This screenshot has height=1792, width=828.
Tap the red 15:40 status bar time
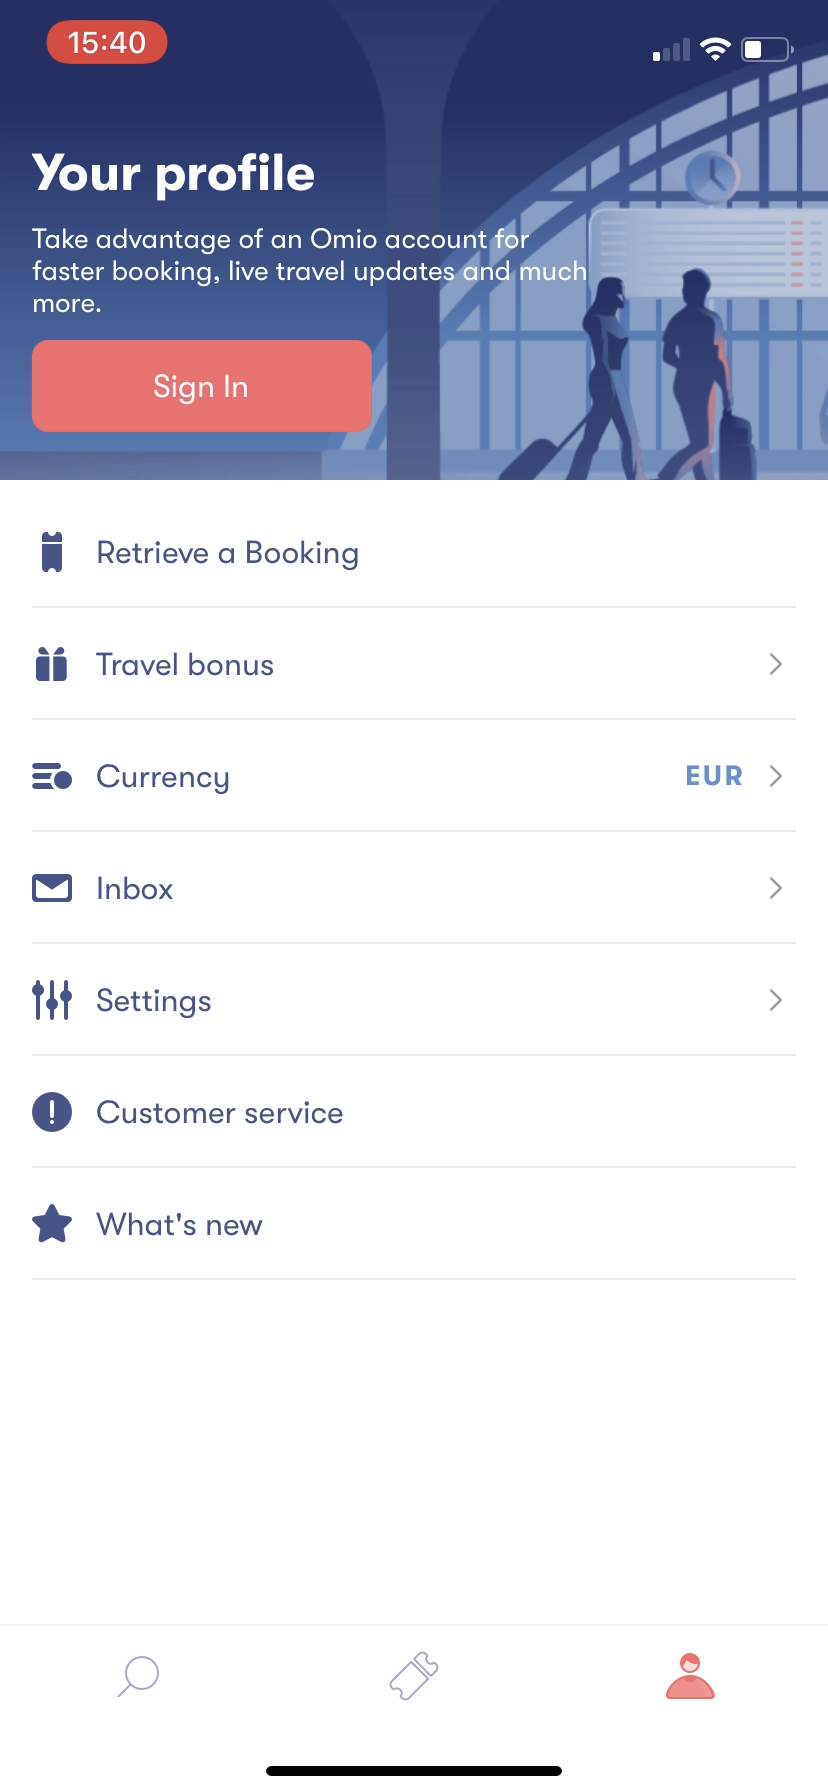tap(107, 43)
